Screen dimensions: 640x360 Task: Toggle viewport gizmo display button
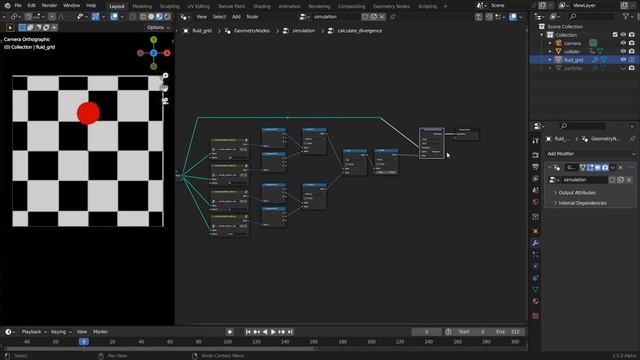(x=95, y=17)
